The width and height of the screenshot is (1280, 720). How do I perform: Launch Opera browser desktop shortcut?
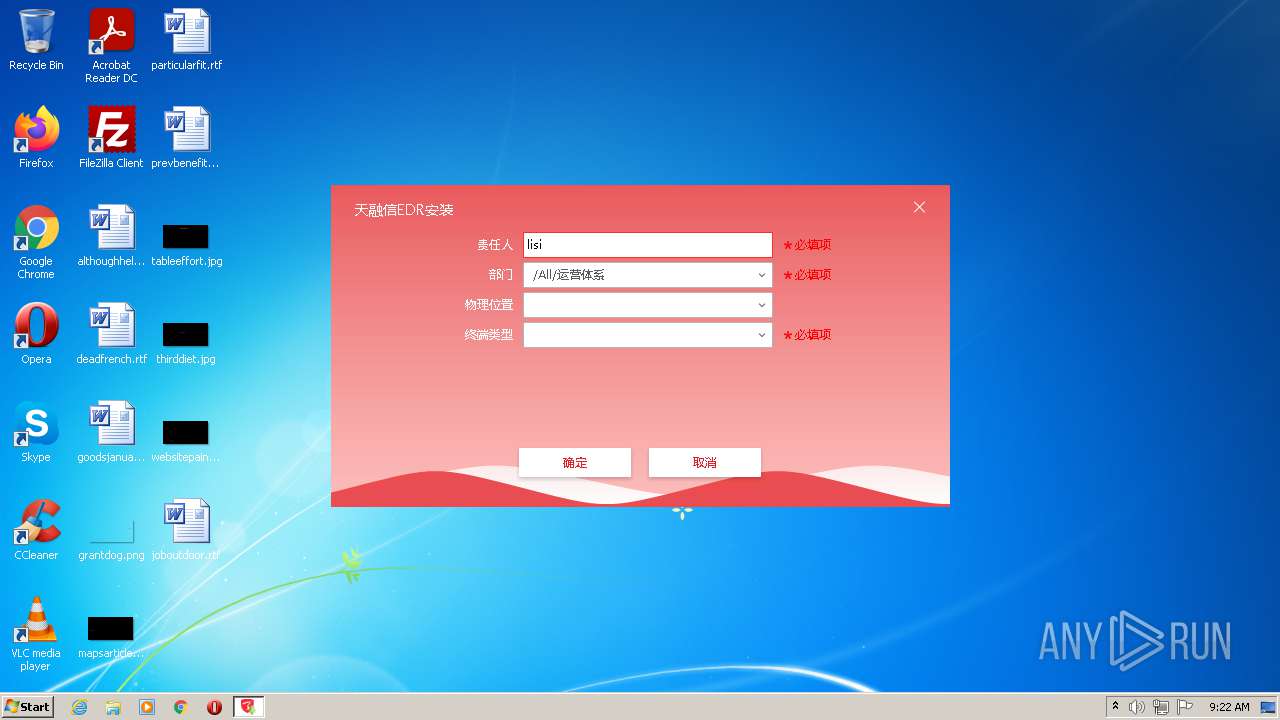point(36,334)
